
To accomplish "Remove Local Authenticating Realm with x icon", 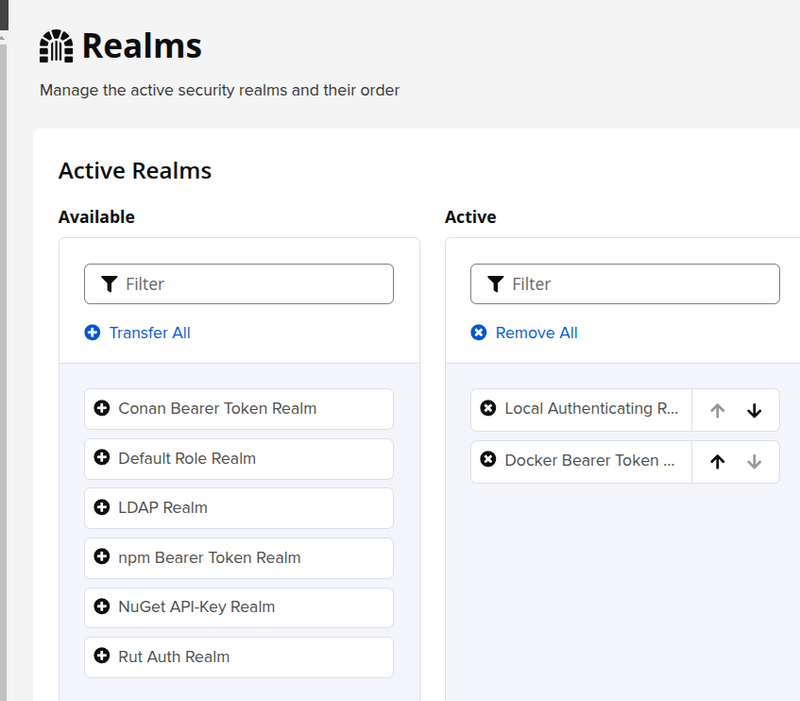I will [x=488, y=408].
